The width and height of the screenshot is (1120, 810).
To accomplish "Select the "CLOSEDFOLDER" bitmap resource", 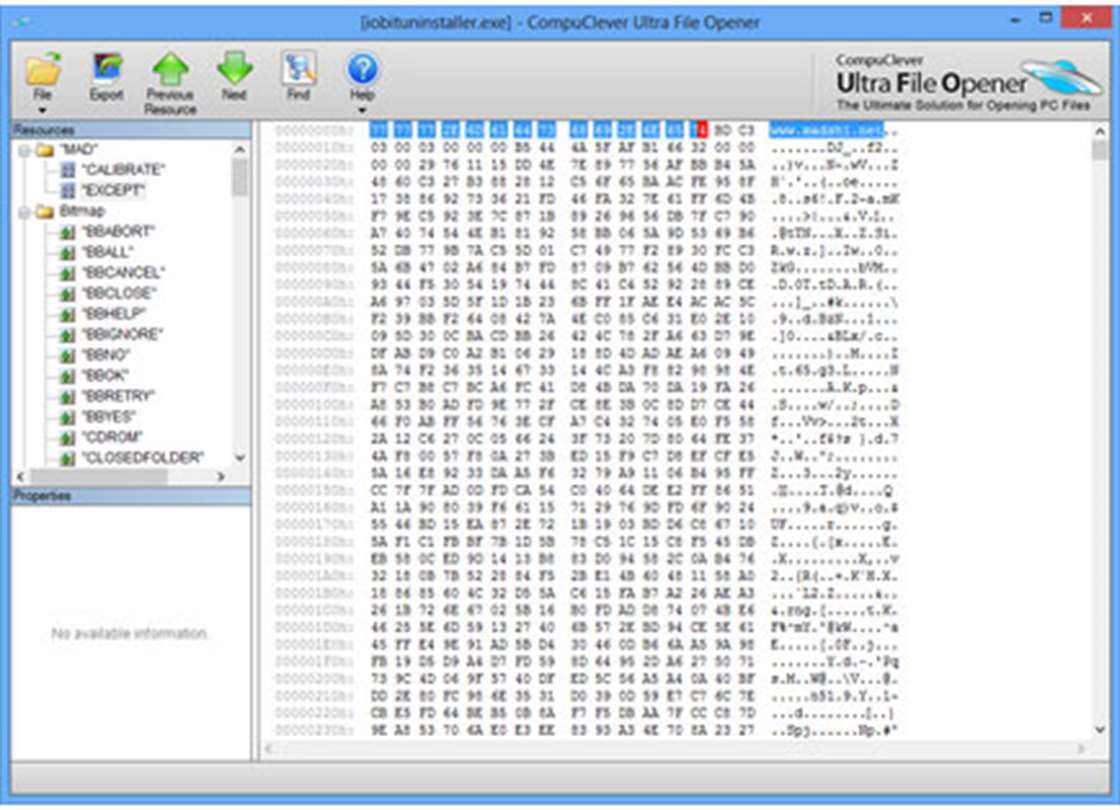I will click(x=144, y=458).
